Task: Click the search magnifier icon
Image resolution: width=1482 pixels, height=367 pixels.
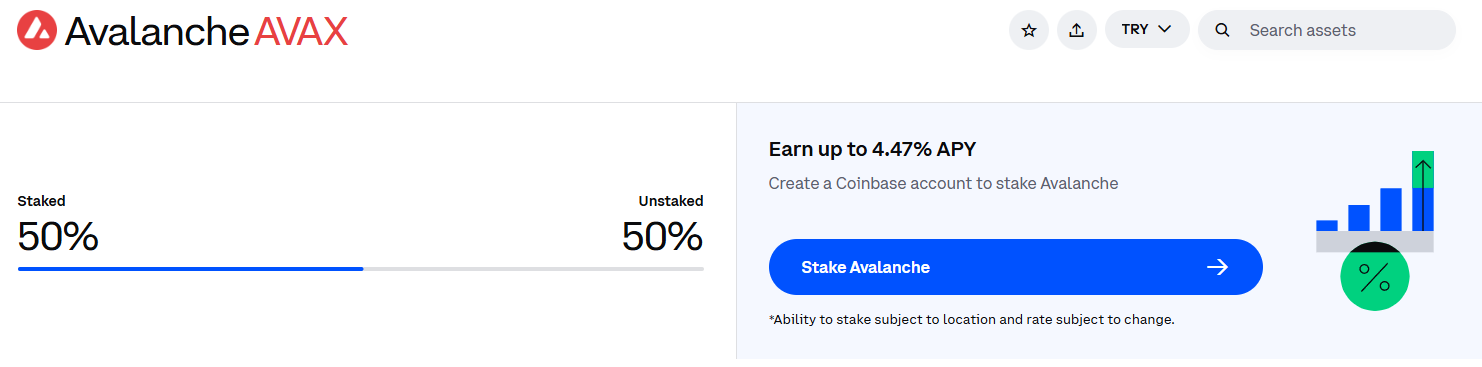Action: [x=1222, y=30]
